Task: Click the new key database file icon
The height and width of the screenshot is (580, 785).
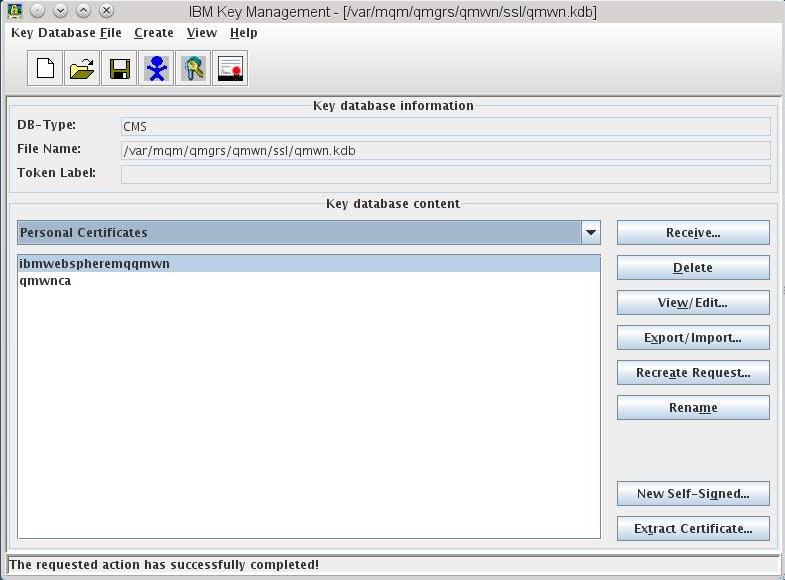Action: click(x=45, y=68)
